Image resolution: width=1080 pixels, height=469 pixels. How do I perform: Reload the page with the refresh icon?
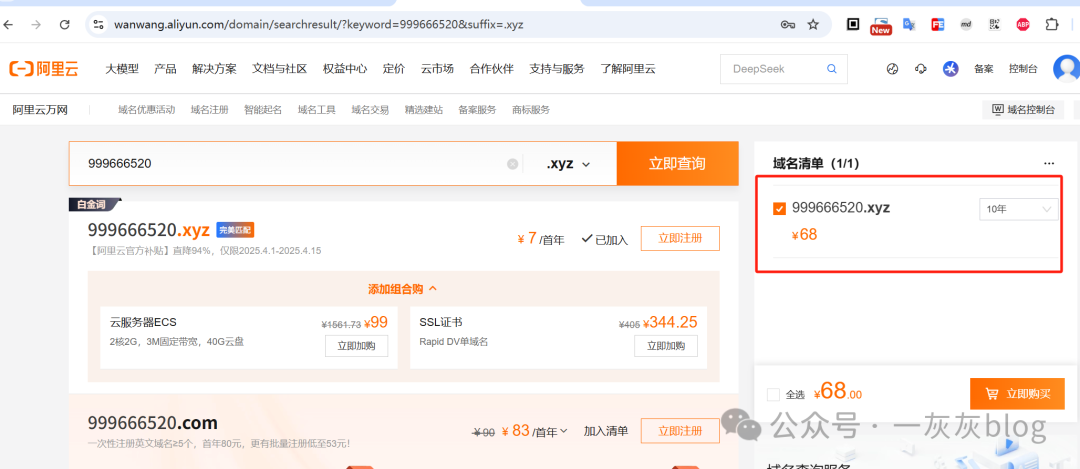65,25
